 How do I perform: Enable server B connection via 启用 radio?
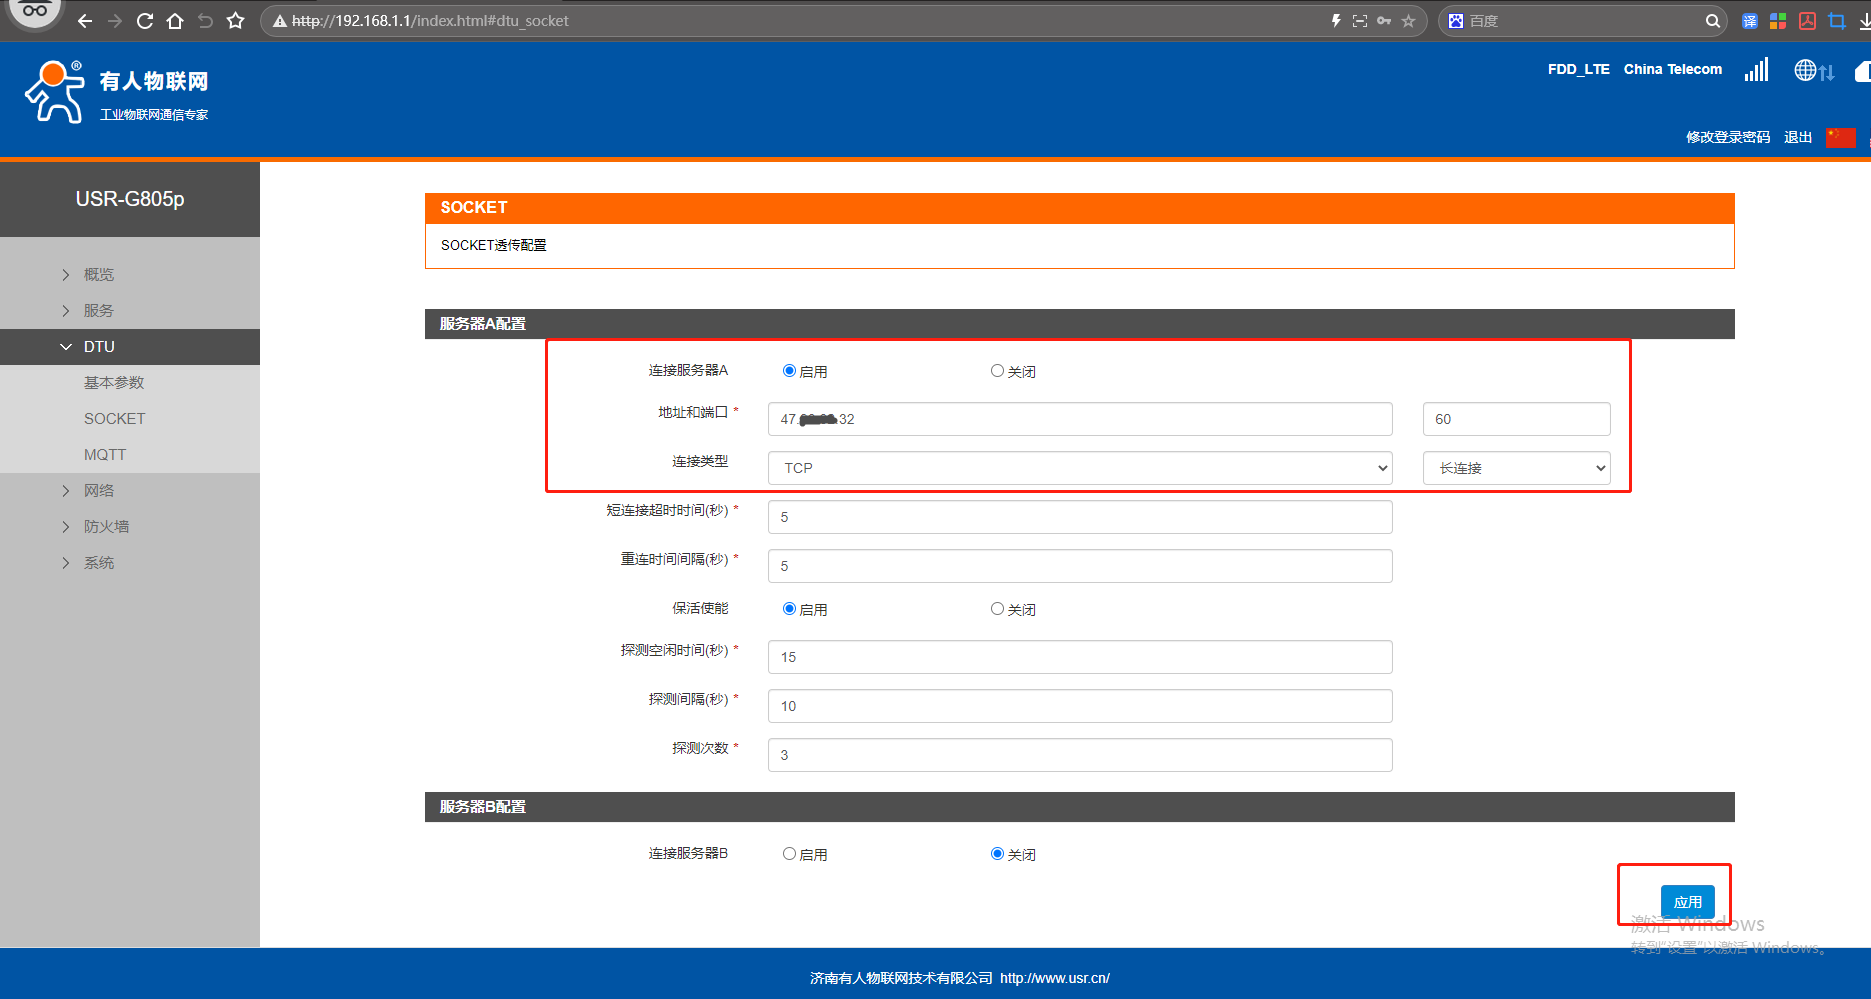[789, 854]
